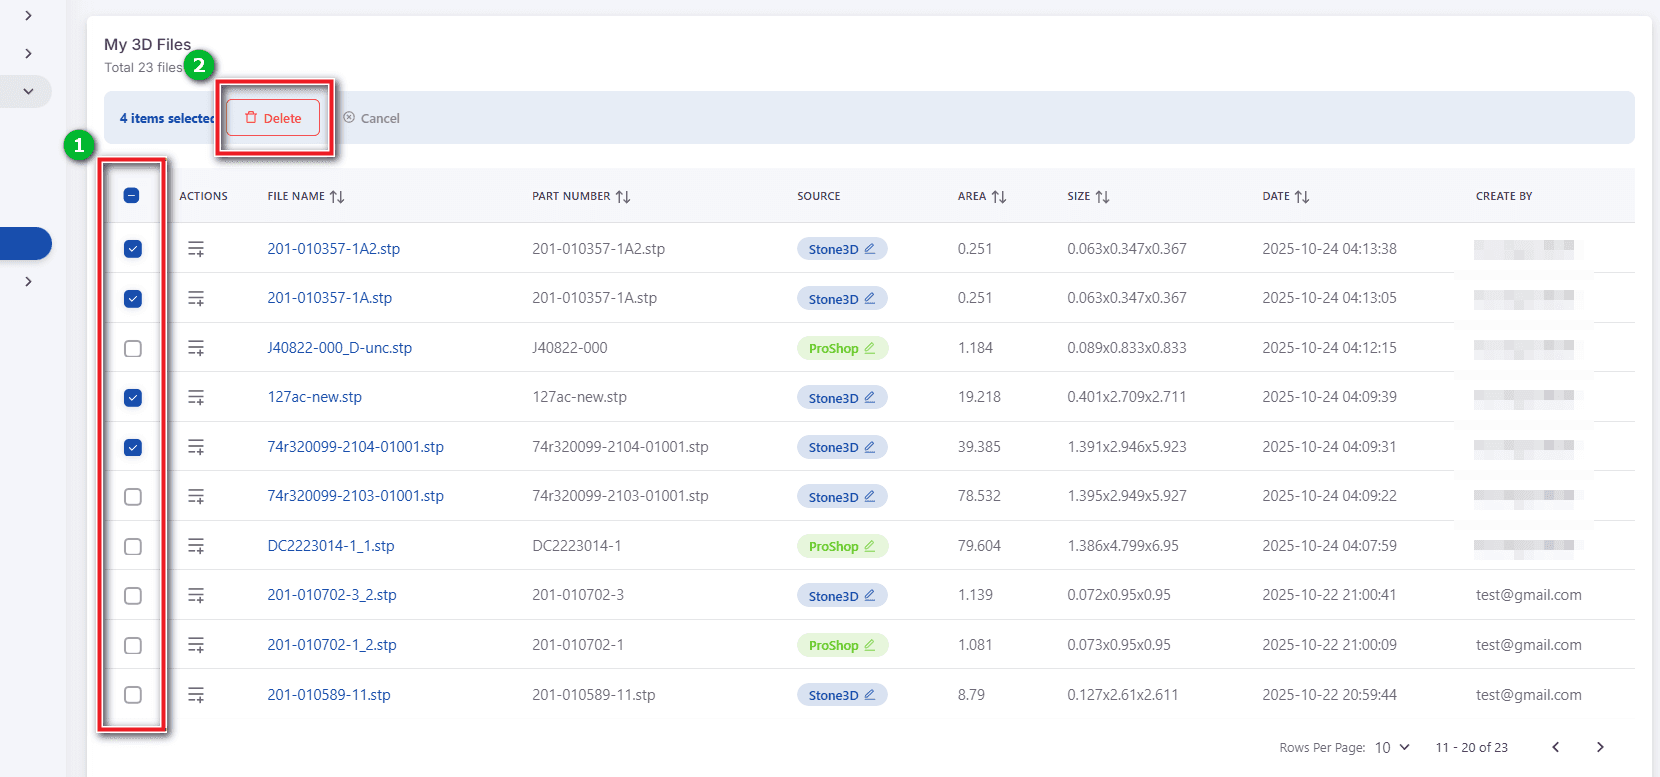
Task: Toggle the select-all header checkbox
Action: coord(132,196)
